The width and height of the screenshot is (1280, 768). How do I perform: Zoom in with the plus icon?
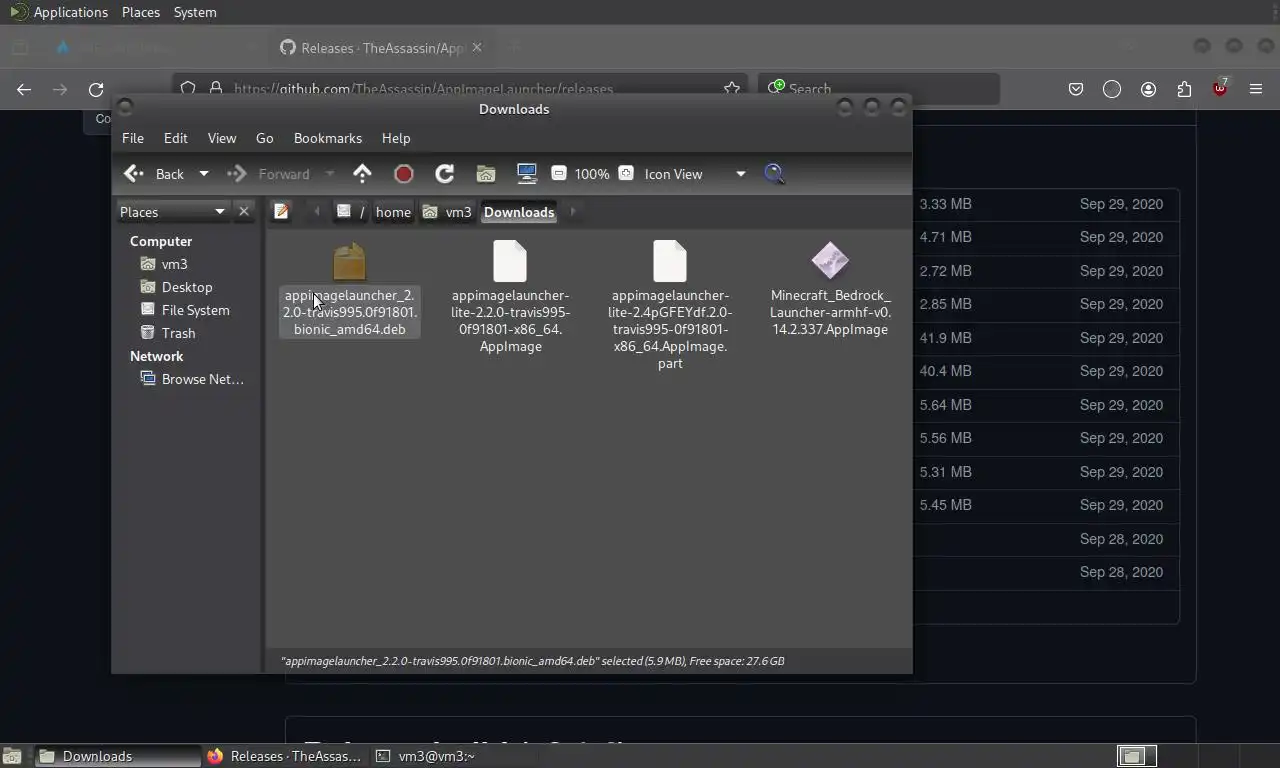point(626,173)
